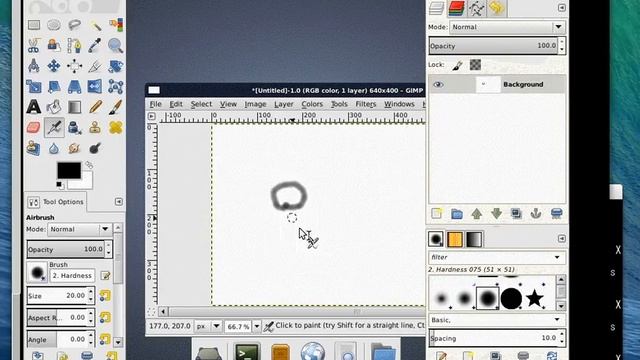
Task: Select the Flip tool
Action: pos(95,87)
